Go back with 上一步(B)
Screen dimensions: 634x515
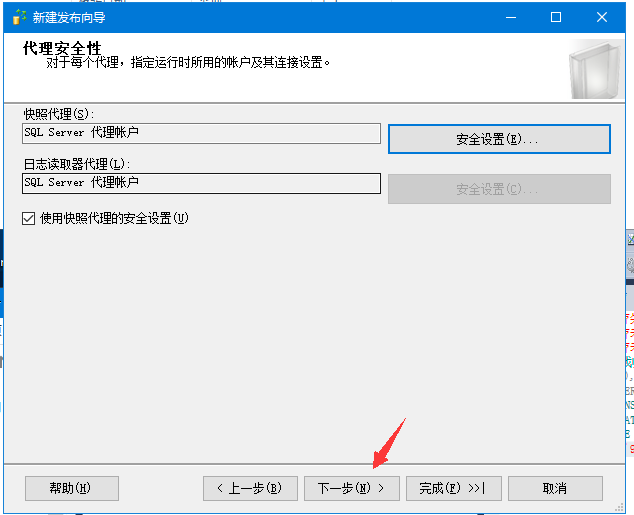point(250,488)
